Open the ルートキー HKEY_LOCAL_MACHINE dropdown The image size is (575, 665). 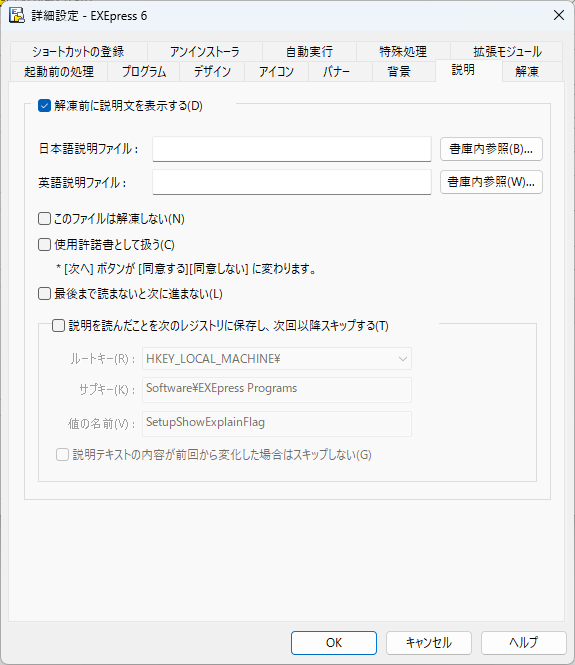pyautogui.click(x=277, y=359)
